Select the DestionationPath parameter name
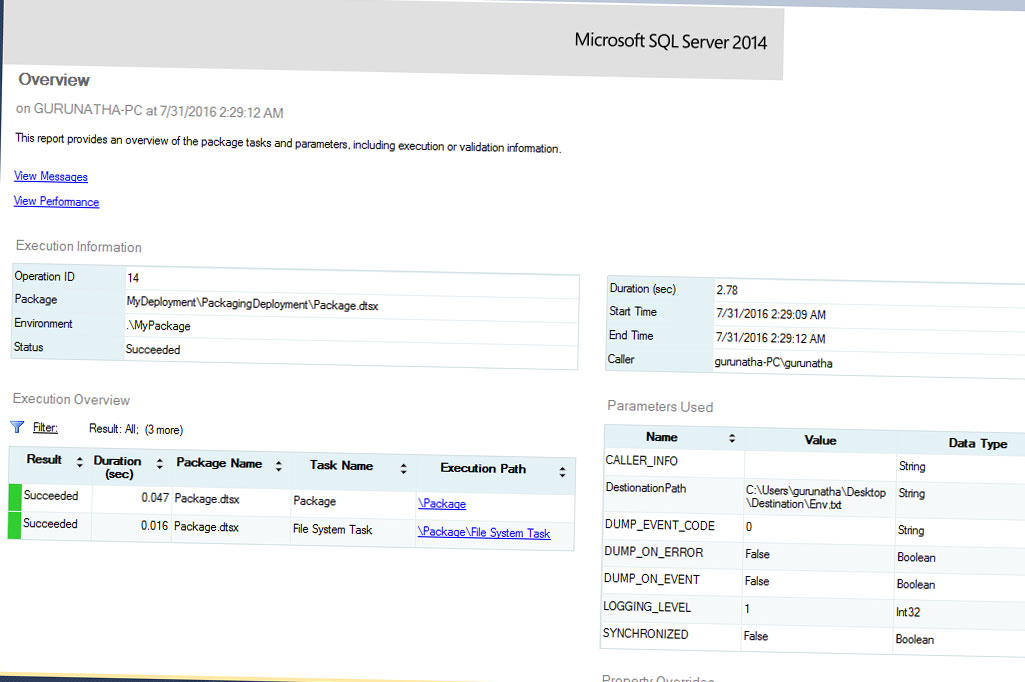Image resolution: width=1025 pixels, height=682 pixels. point(646,488)
